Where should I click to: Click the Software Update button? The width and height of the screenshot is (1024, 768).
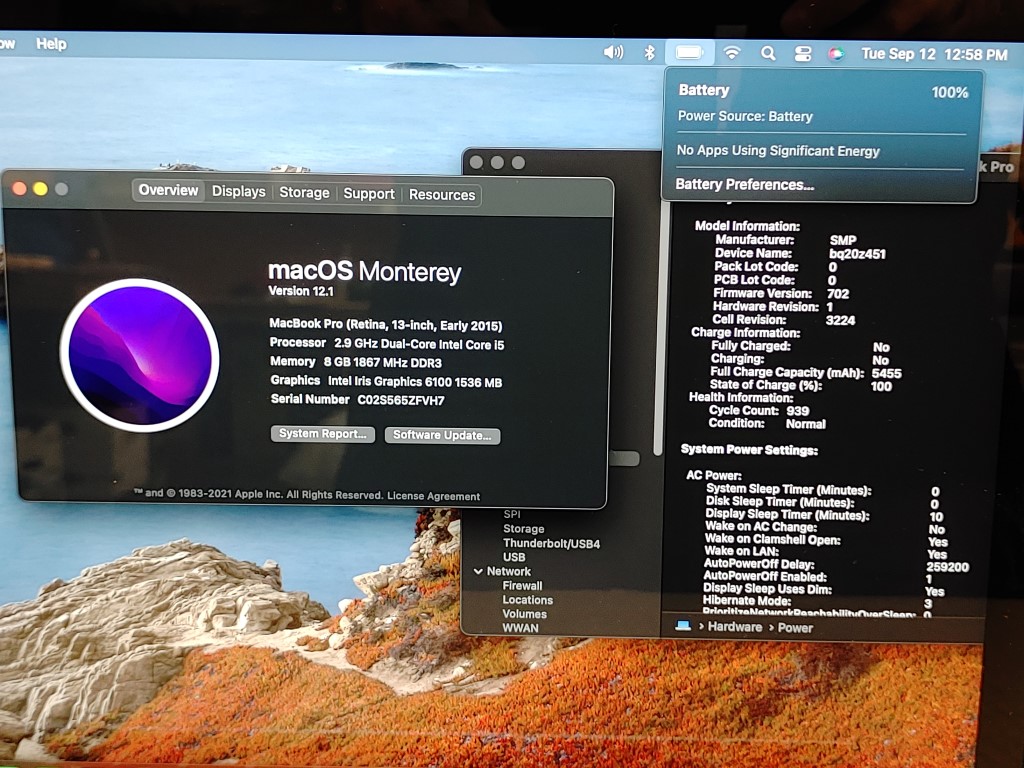tap(442, 436)
